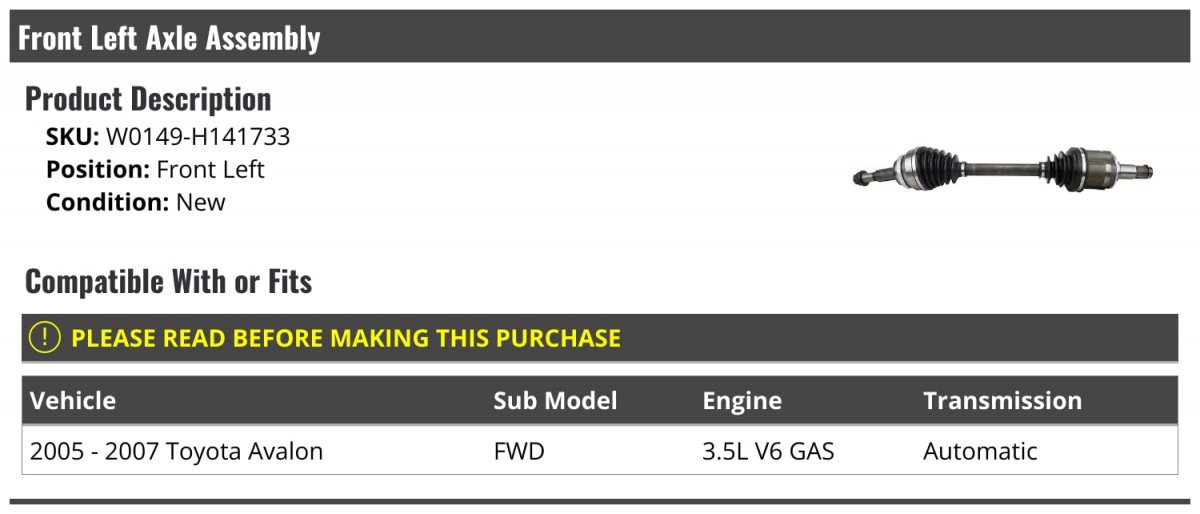Click the FWD sub model cell
1200x514 pixels.
(x=519, y=451)
